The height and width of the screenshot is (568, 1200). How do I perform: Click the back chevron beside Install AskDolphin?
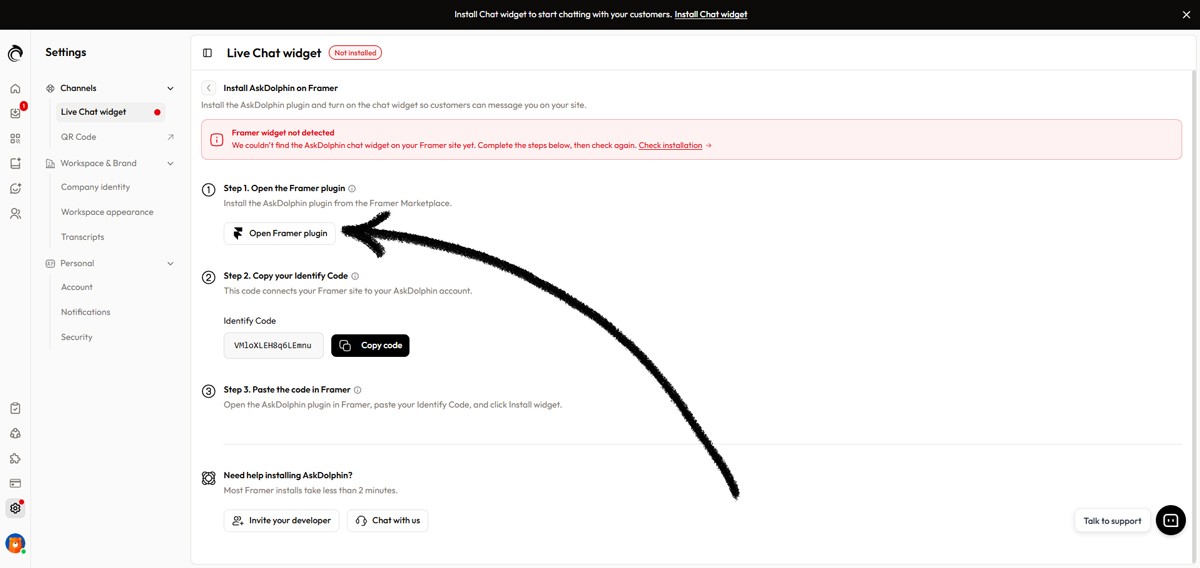tap(209, 88)
